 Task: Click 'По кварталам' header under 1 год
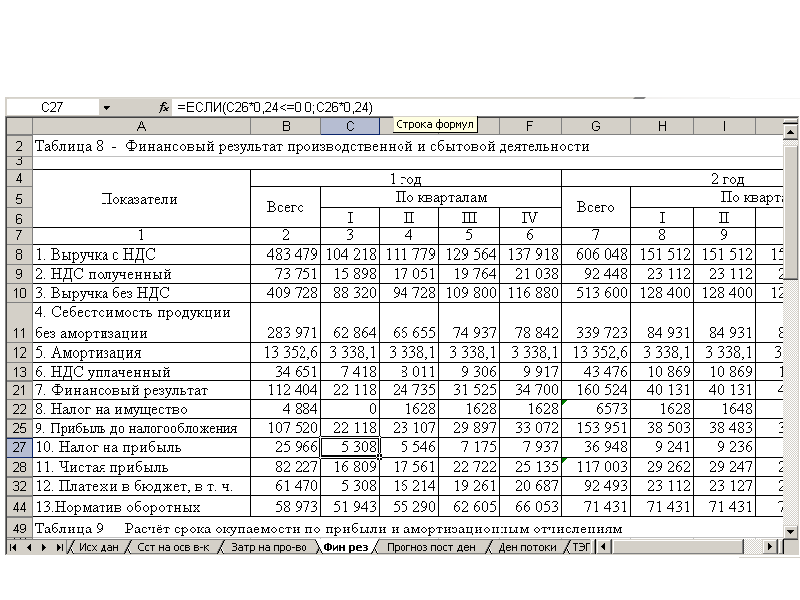[x=441, y=197]
